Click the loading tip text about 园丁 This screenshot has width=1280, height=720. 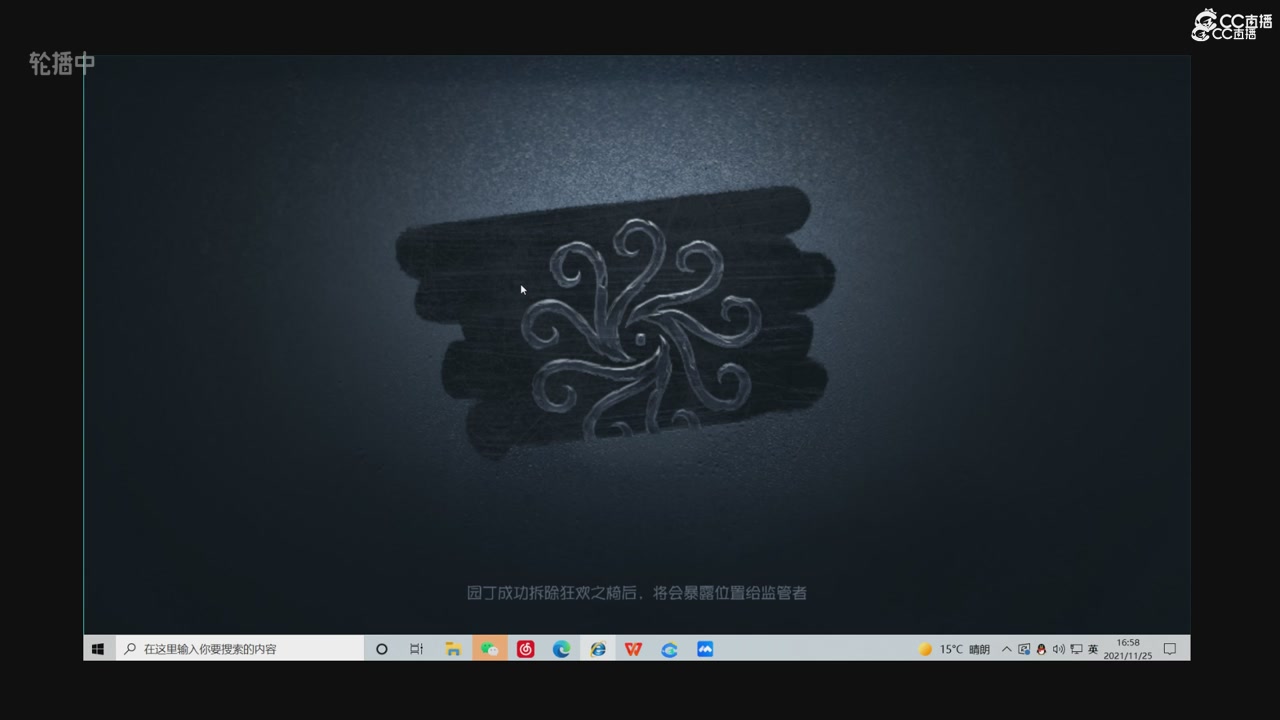coord(636,593)
